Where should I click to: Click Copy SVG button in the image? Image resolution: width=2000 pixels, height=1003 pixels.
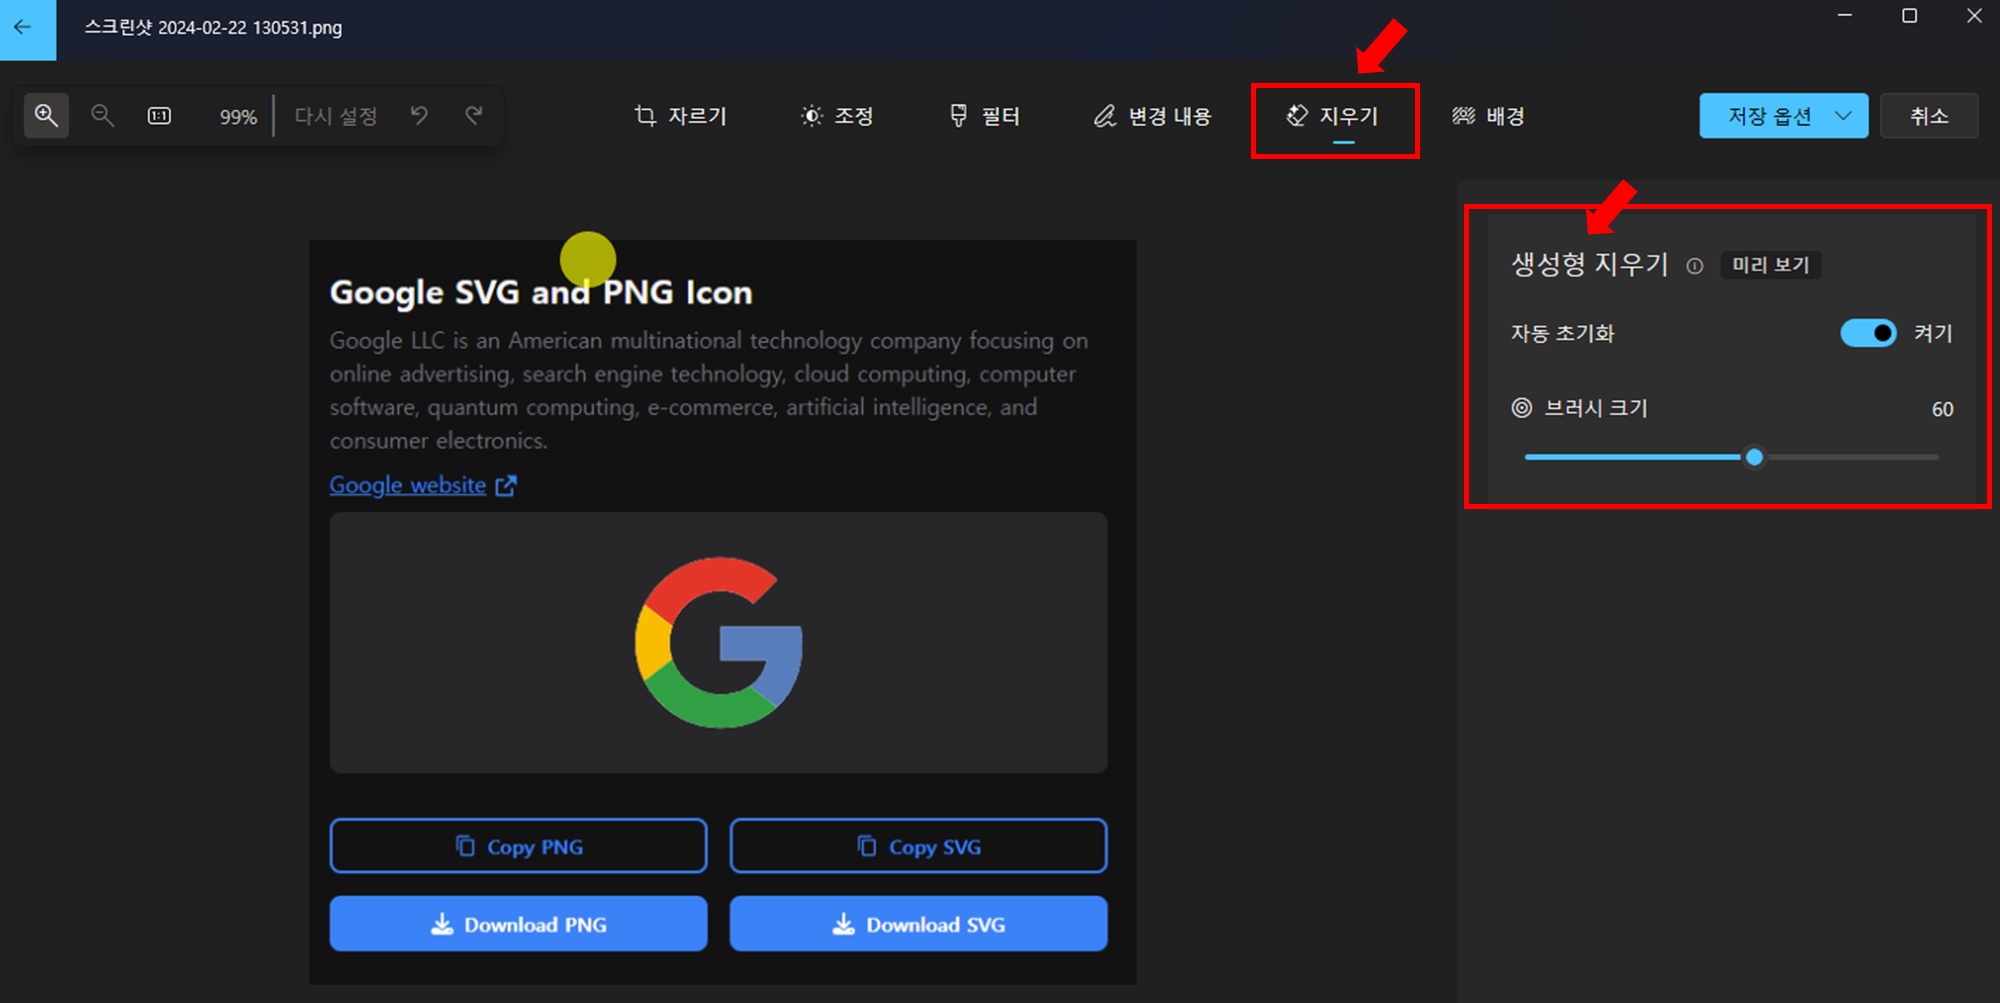918,846
